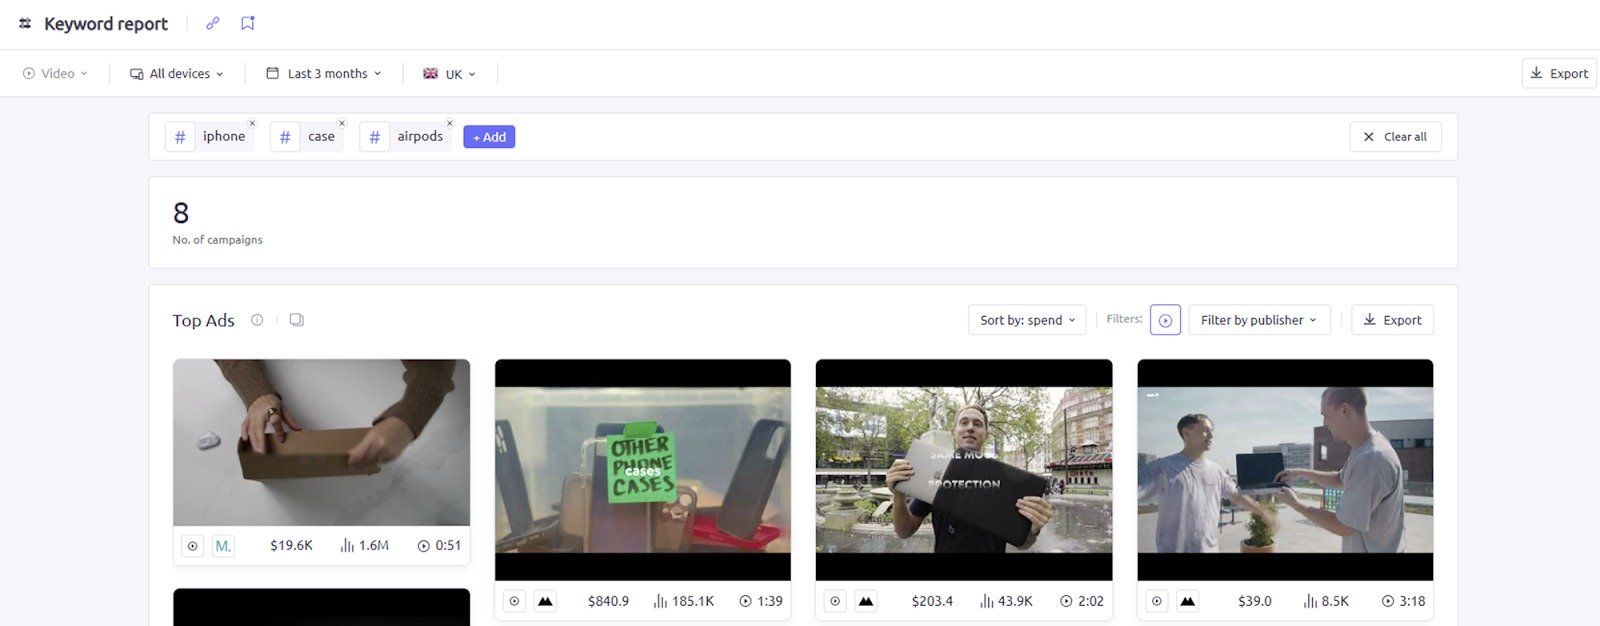Open the Filter by publisher dropdown
Image resolution: width=1600 pixels, height=626 pixels.
pyautogui.click(x=1259, y=320)
